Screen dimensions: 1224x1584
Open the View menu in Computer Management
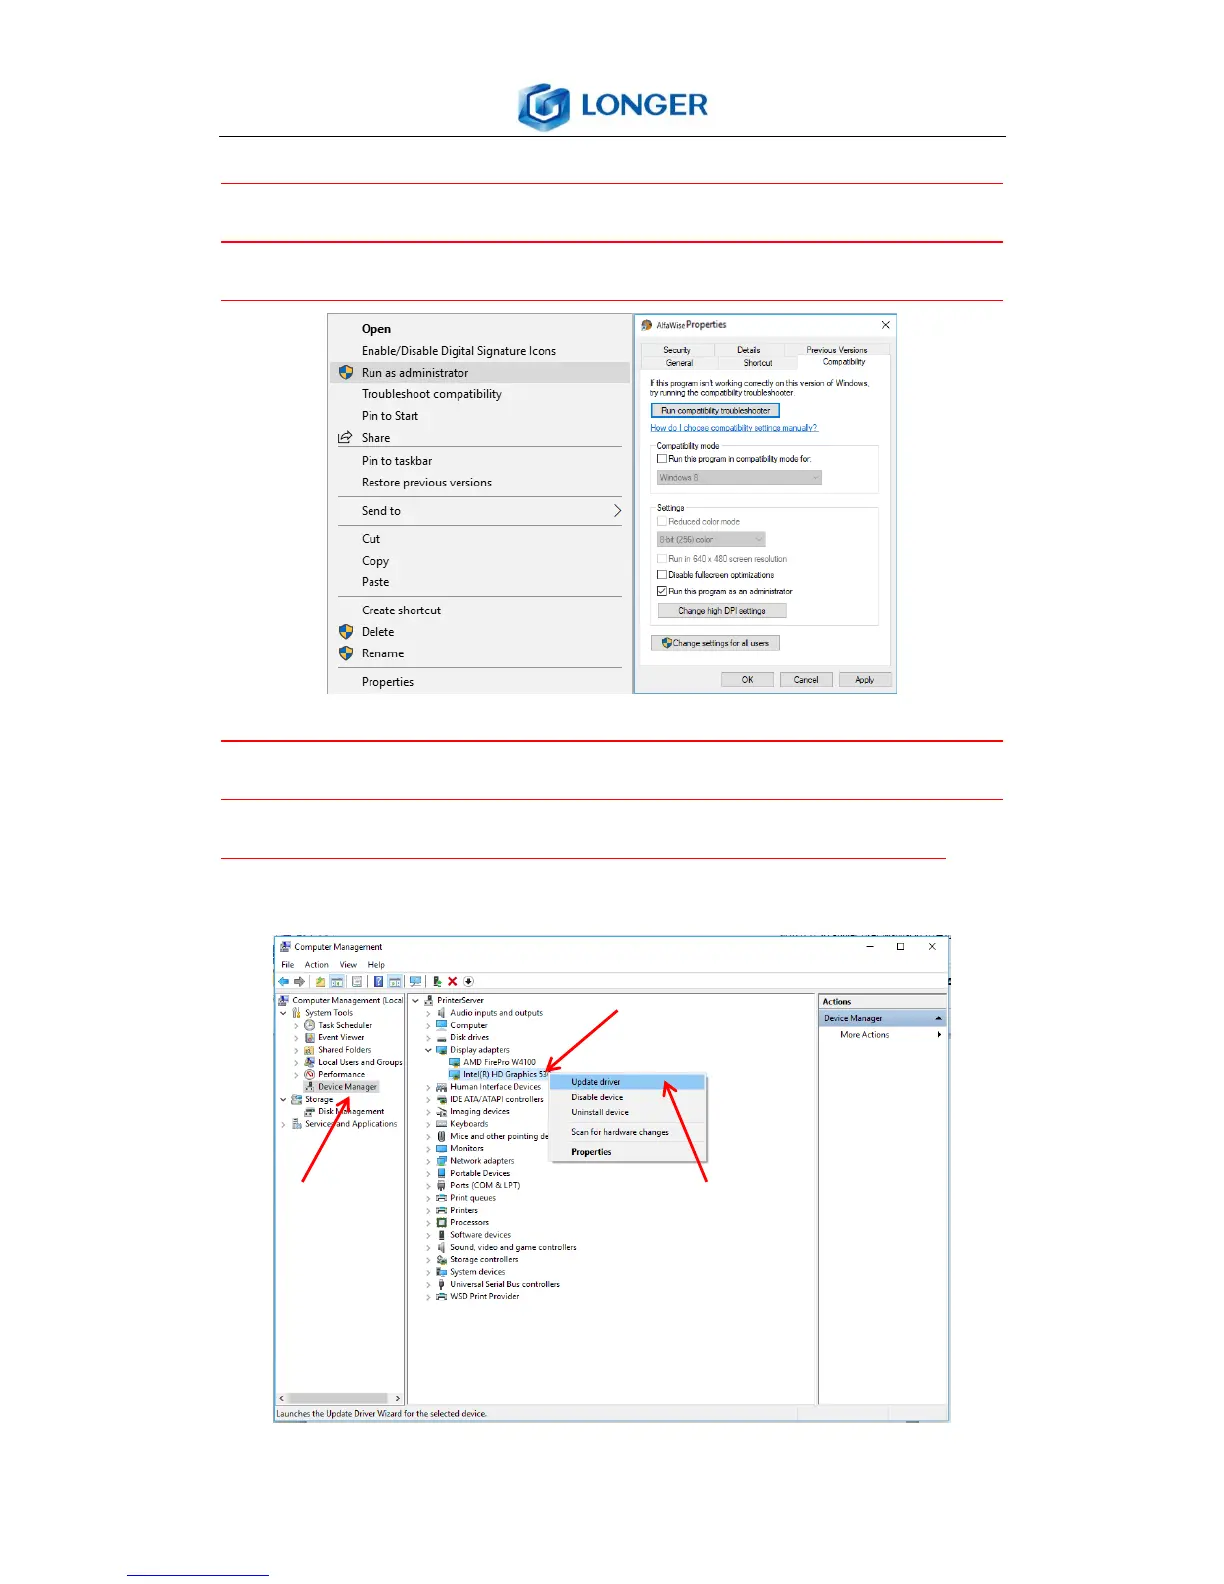coord(348,965)
